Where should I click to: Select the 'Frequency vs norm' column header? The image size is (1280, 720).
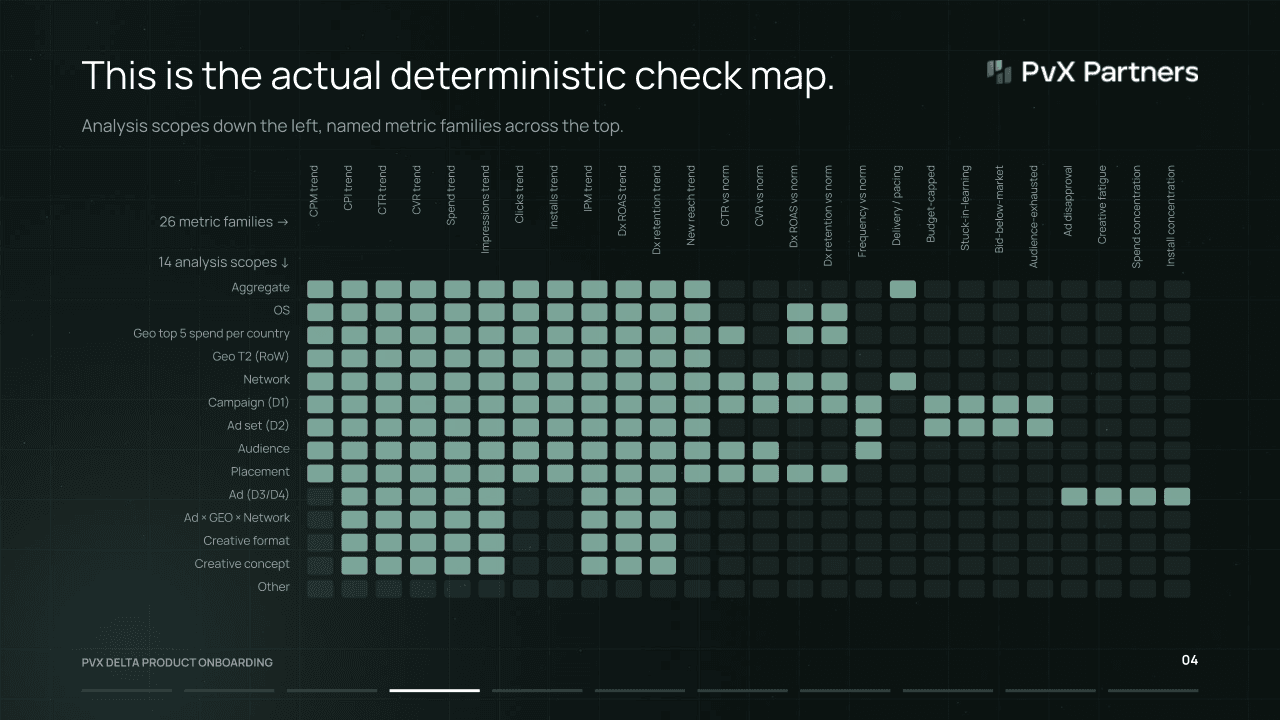863,211
